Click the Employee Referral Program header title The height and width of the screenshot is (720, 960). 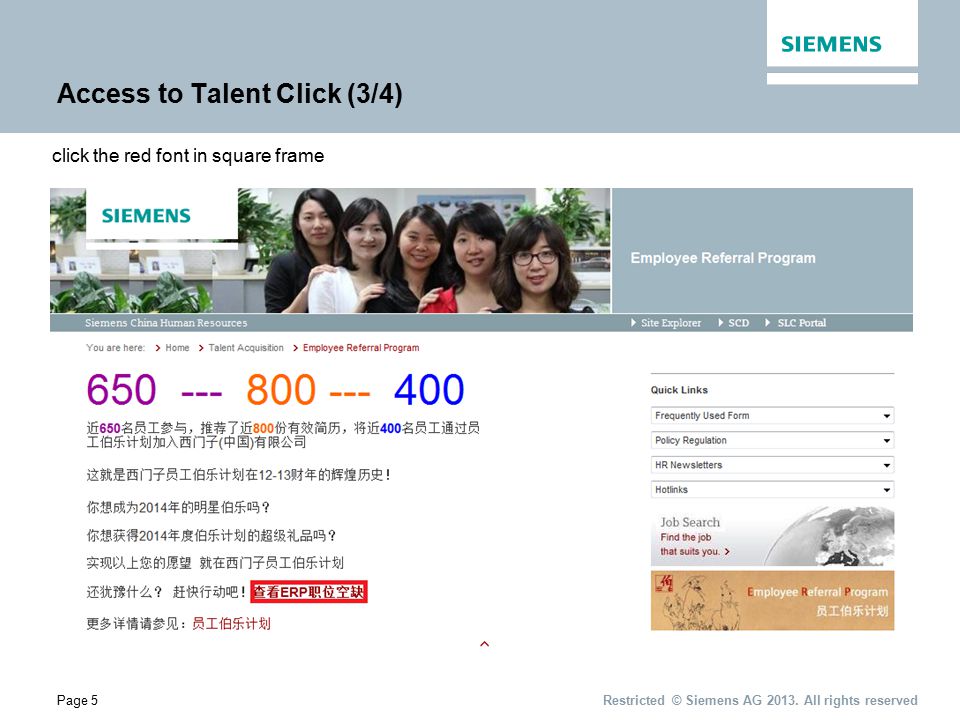pyautogui.click(x=723, y=258)
